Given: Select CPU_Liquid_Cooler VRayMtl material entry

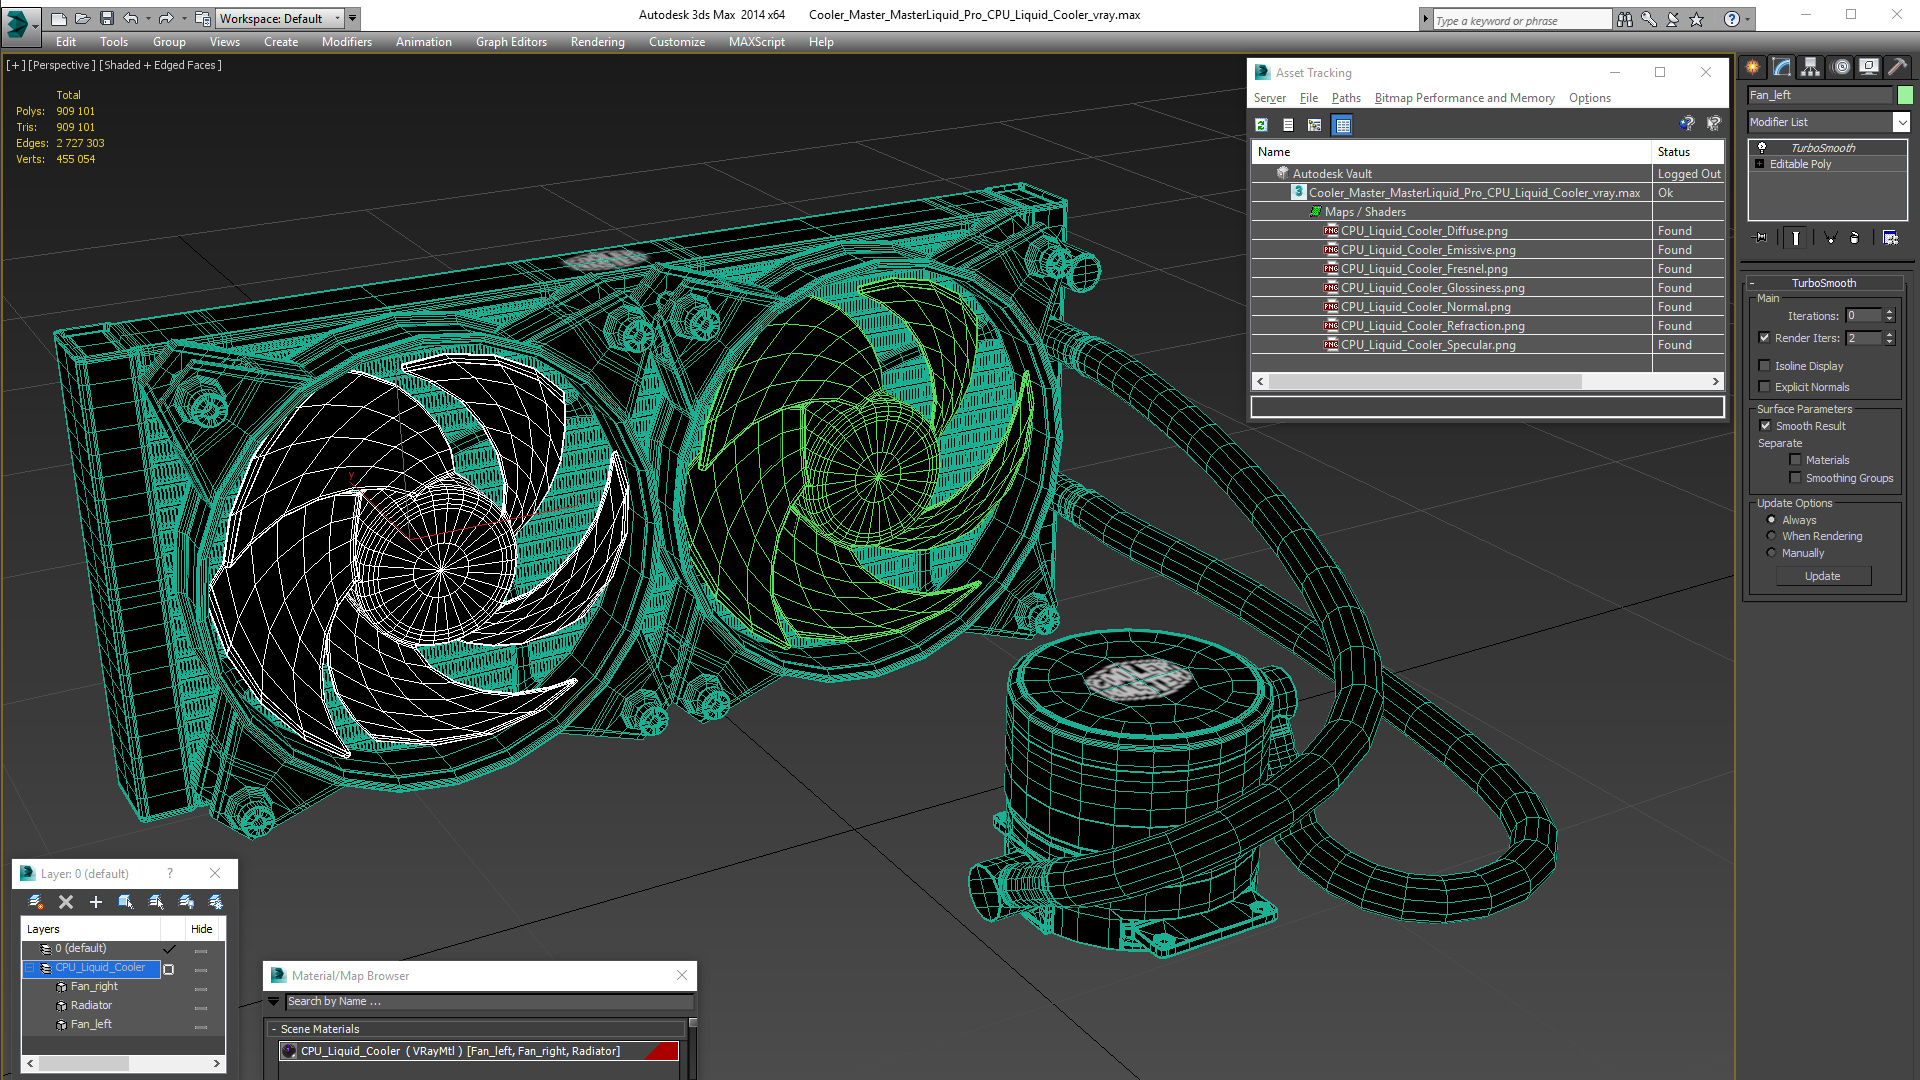Looking at the screenshot, I should pyautogui.click(x=479, y=1051).
